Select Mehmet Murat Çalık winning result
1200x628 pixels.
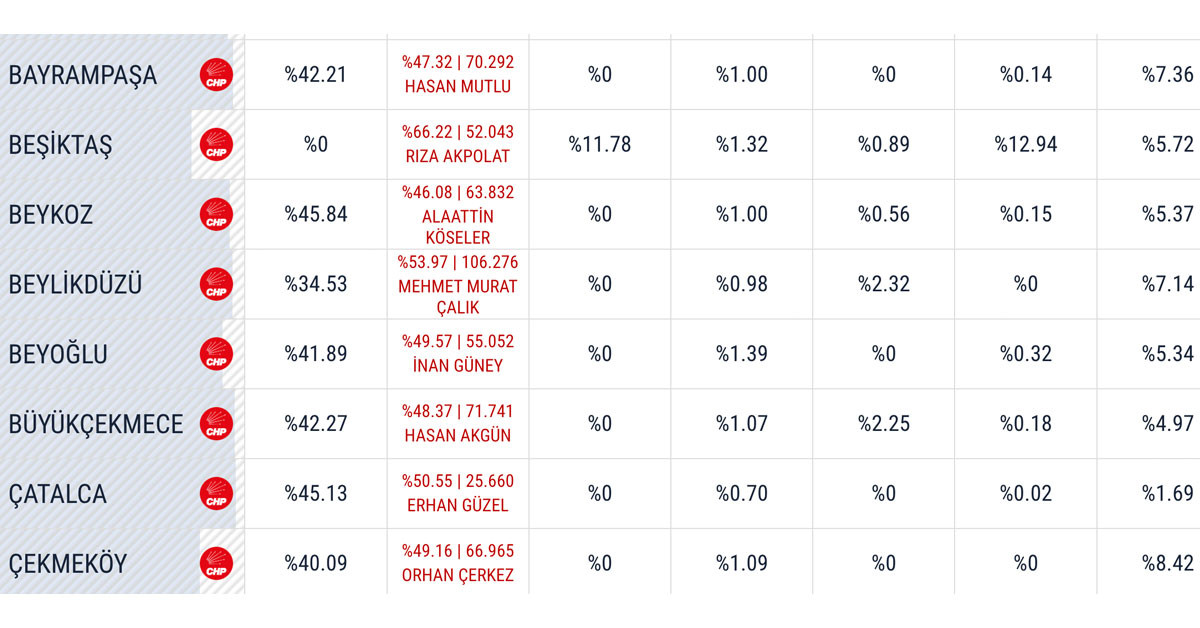[x=458, y=285]
